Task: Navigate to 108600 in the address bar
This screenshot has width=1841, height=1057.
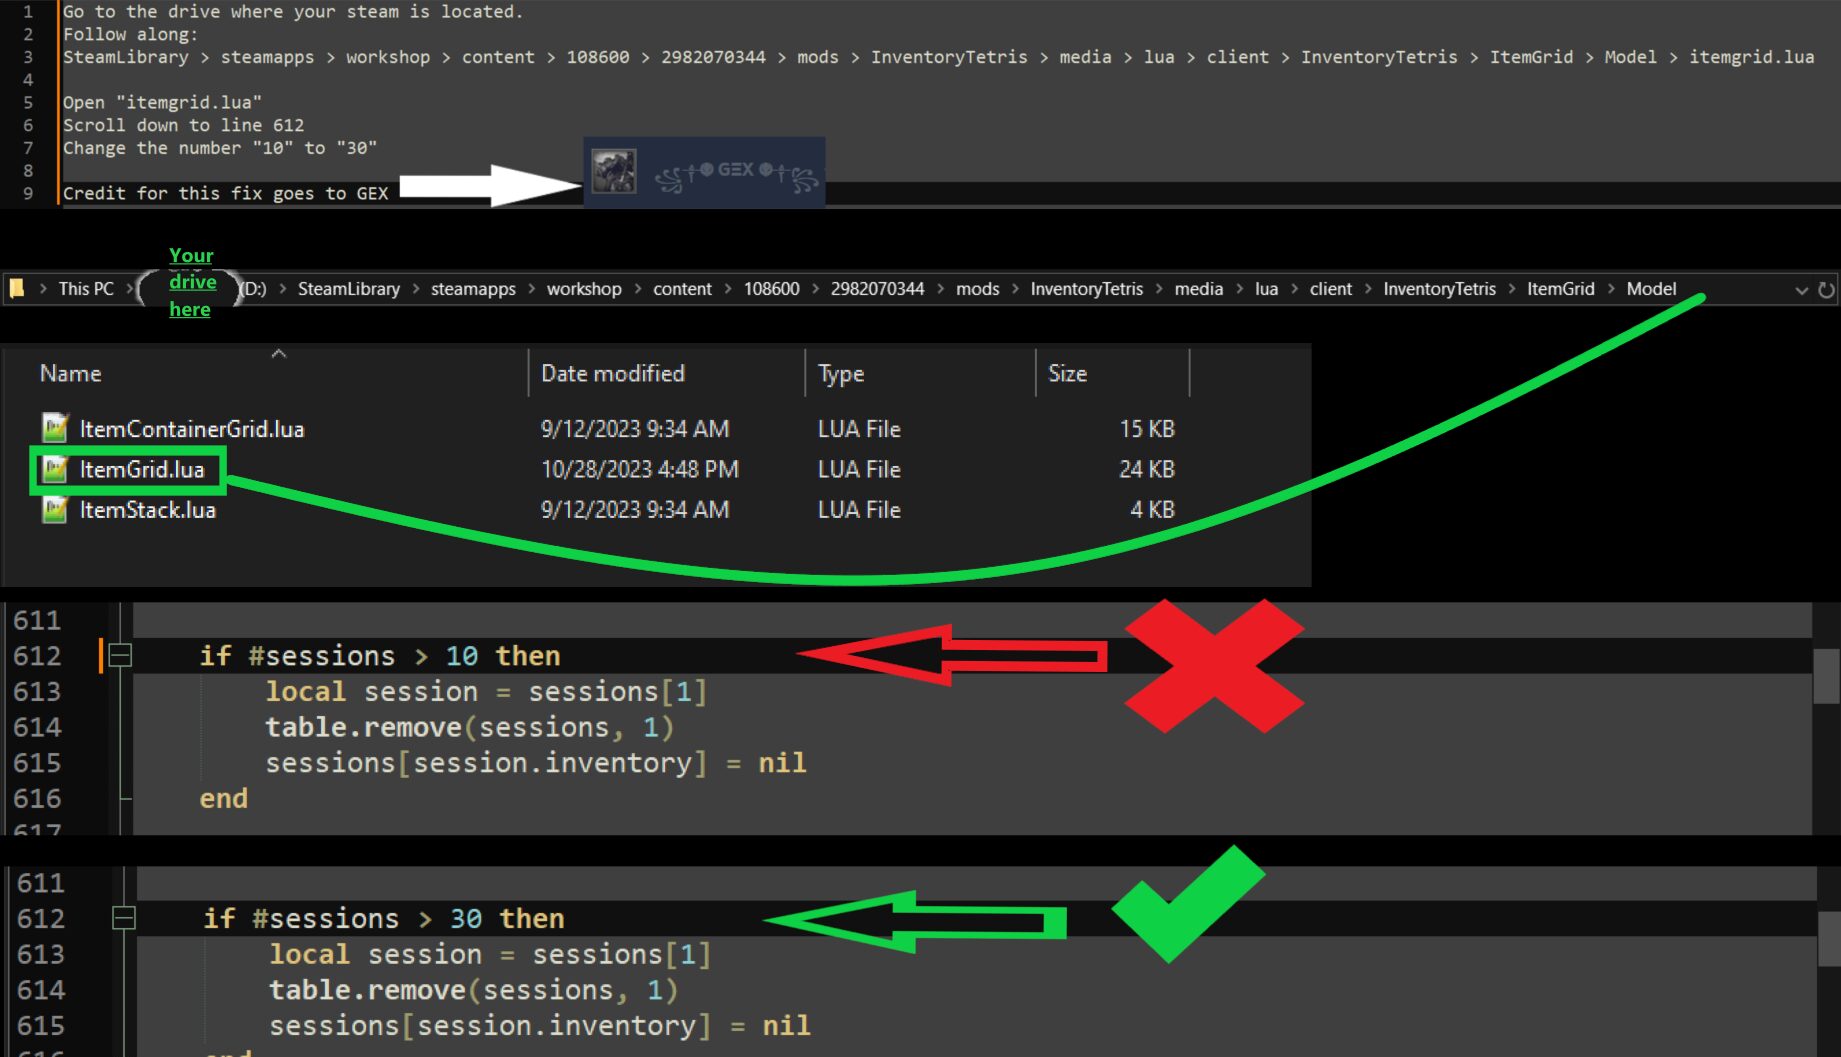Action: point(771,289)
